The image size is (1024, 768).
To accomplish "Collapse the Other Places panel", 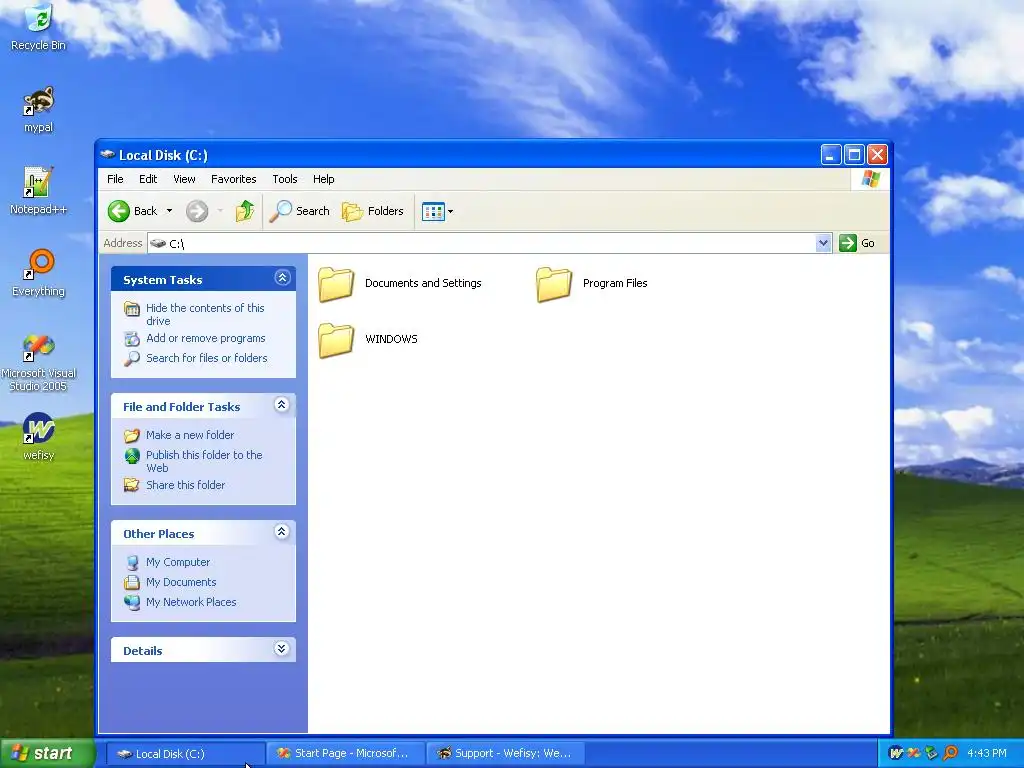I will tap(281, 532).
